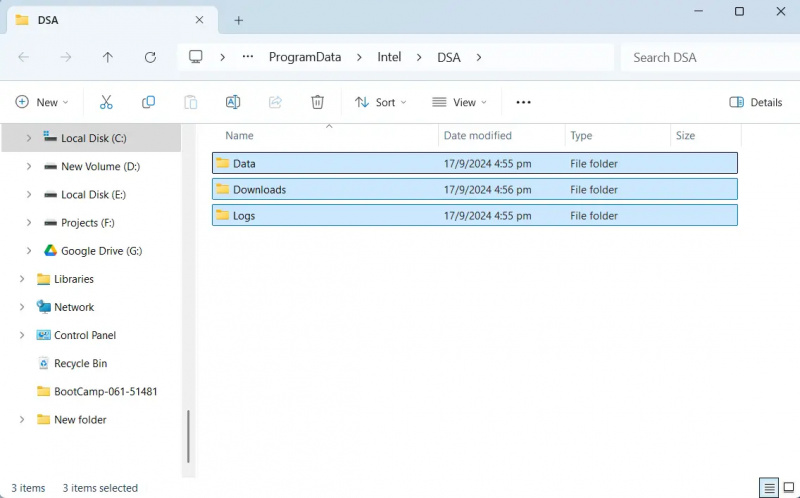Image resolution: width=800 pixels, height=498 pixels.
Task: Click File folder type in Logs row
Action: point(594,215)
